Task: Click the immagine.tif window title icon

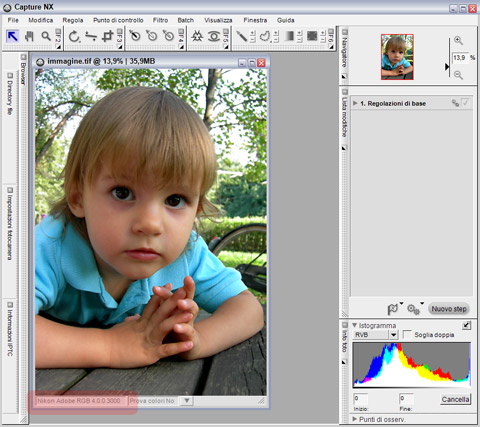Action: click(x=40, y=62)
